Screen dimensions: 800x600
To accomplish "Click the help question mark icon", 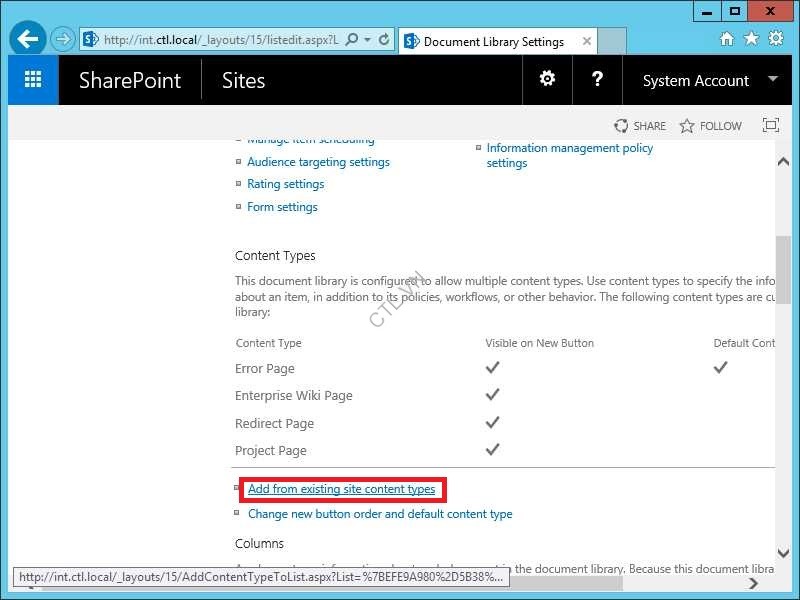I will 597,79.
